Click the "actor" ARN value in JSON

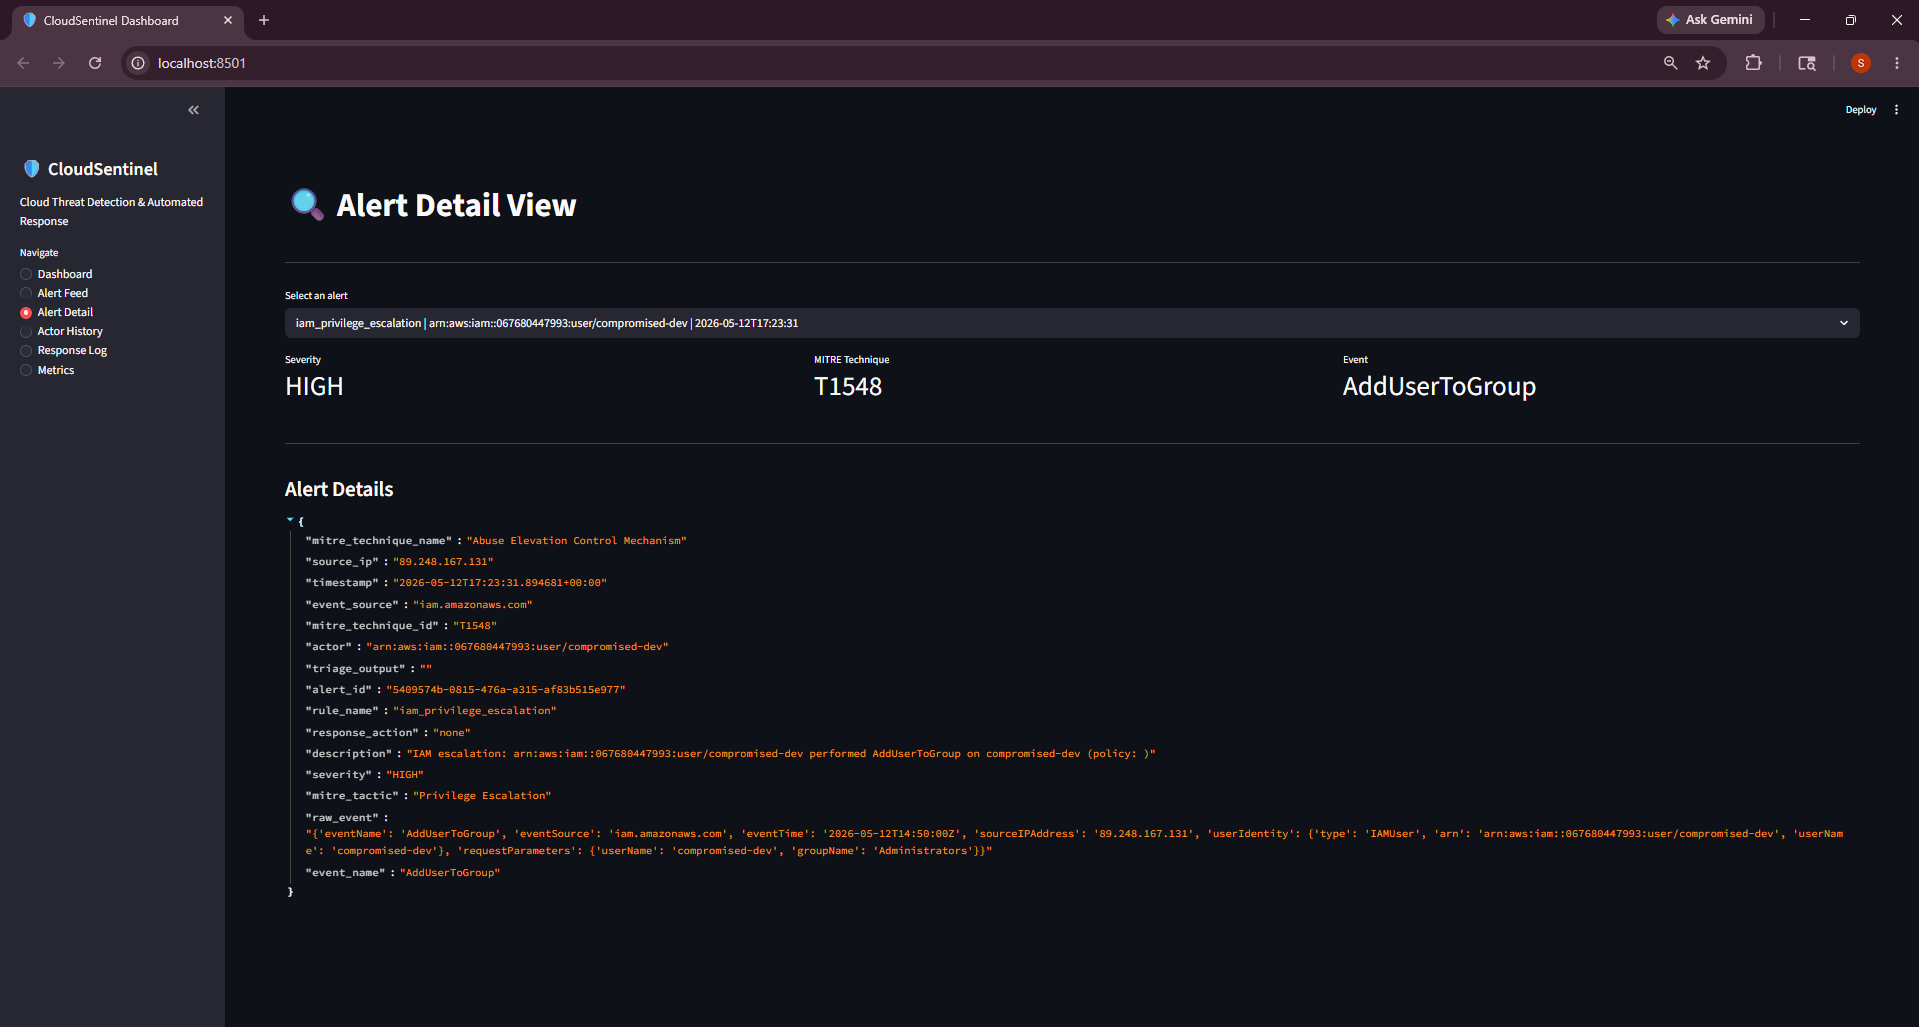click(x=517, y=647)
